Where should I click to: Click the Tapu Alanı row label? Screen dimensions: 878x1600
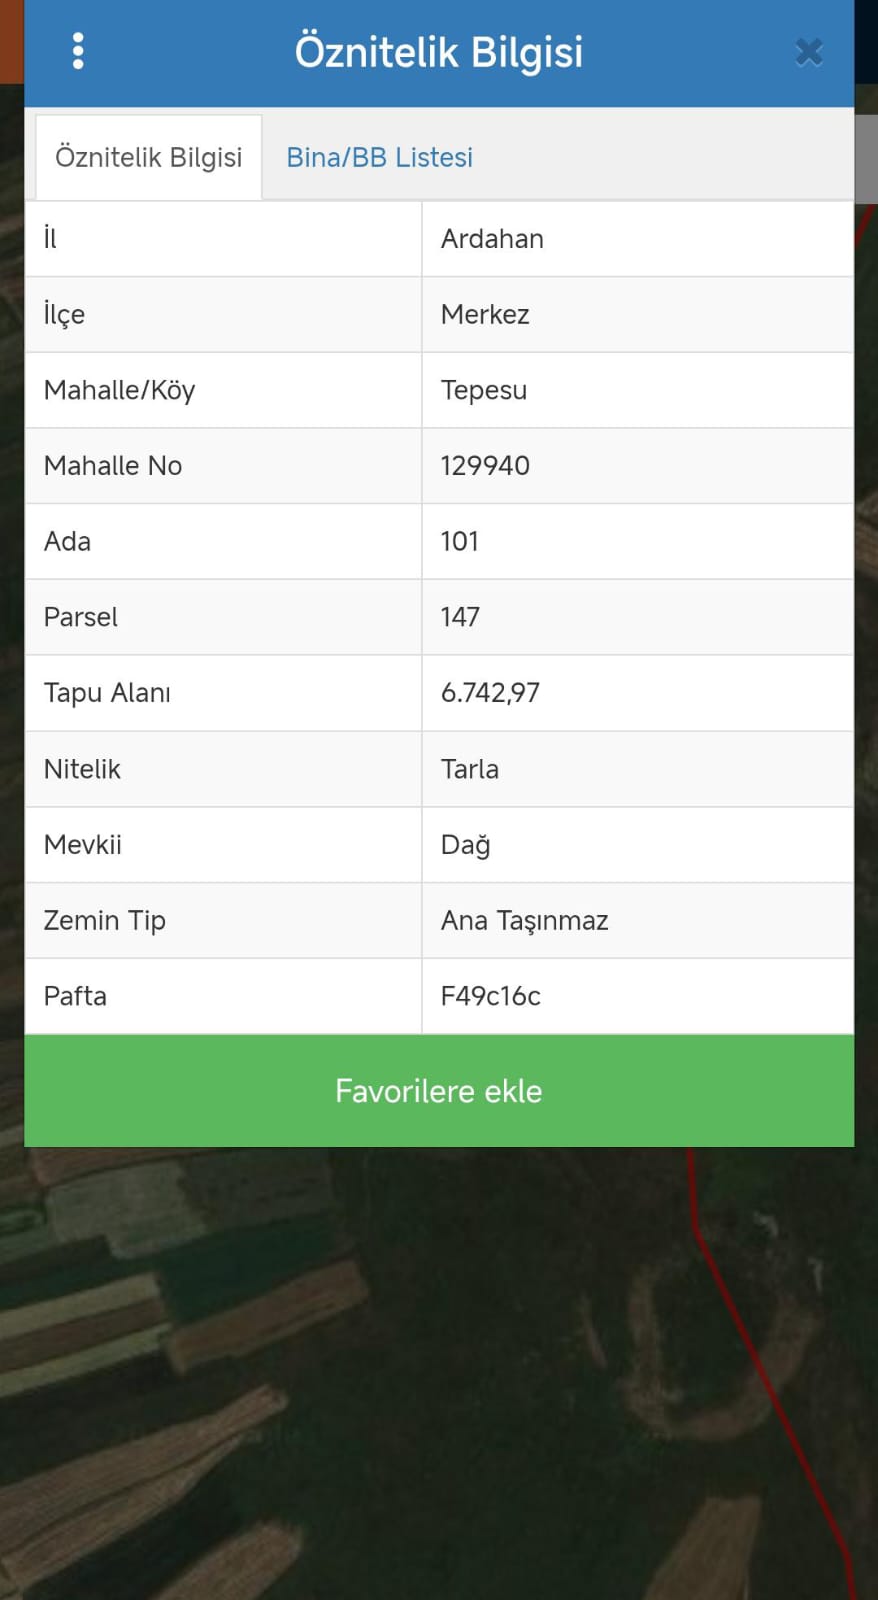coord(107,693)
